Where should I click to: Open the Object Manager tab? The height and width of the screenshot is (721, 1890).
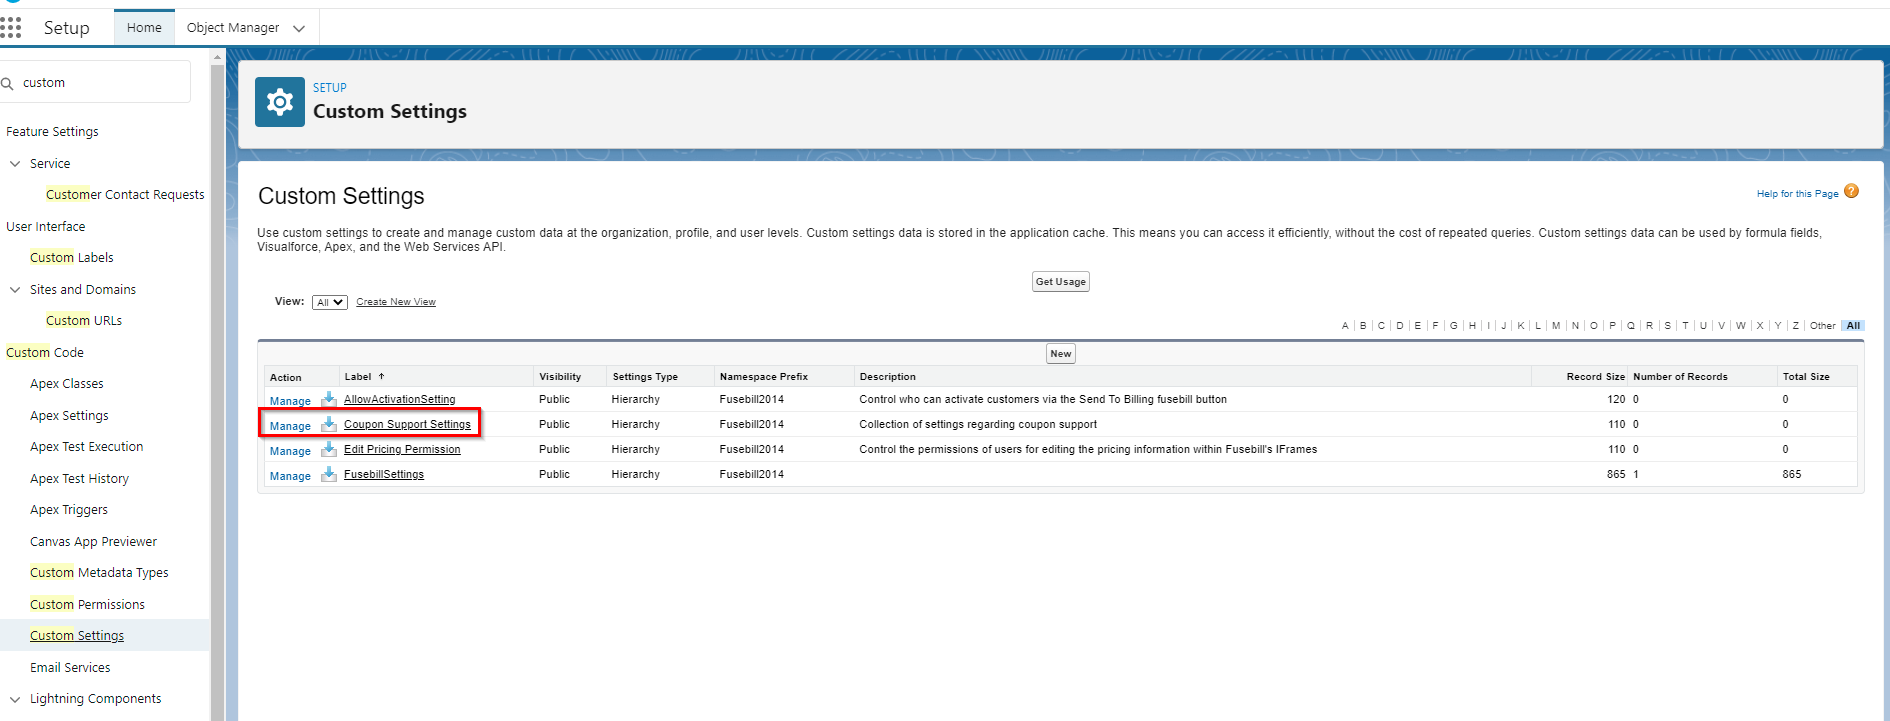[233, 27]
